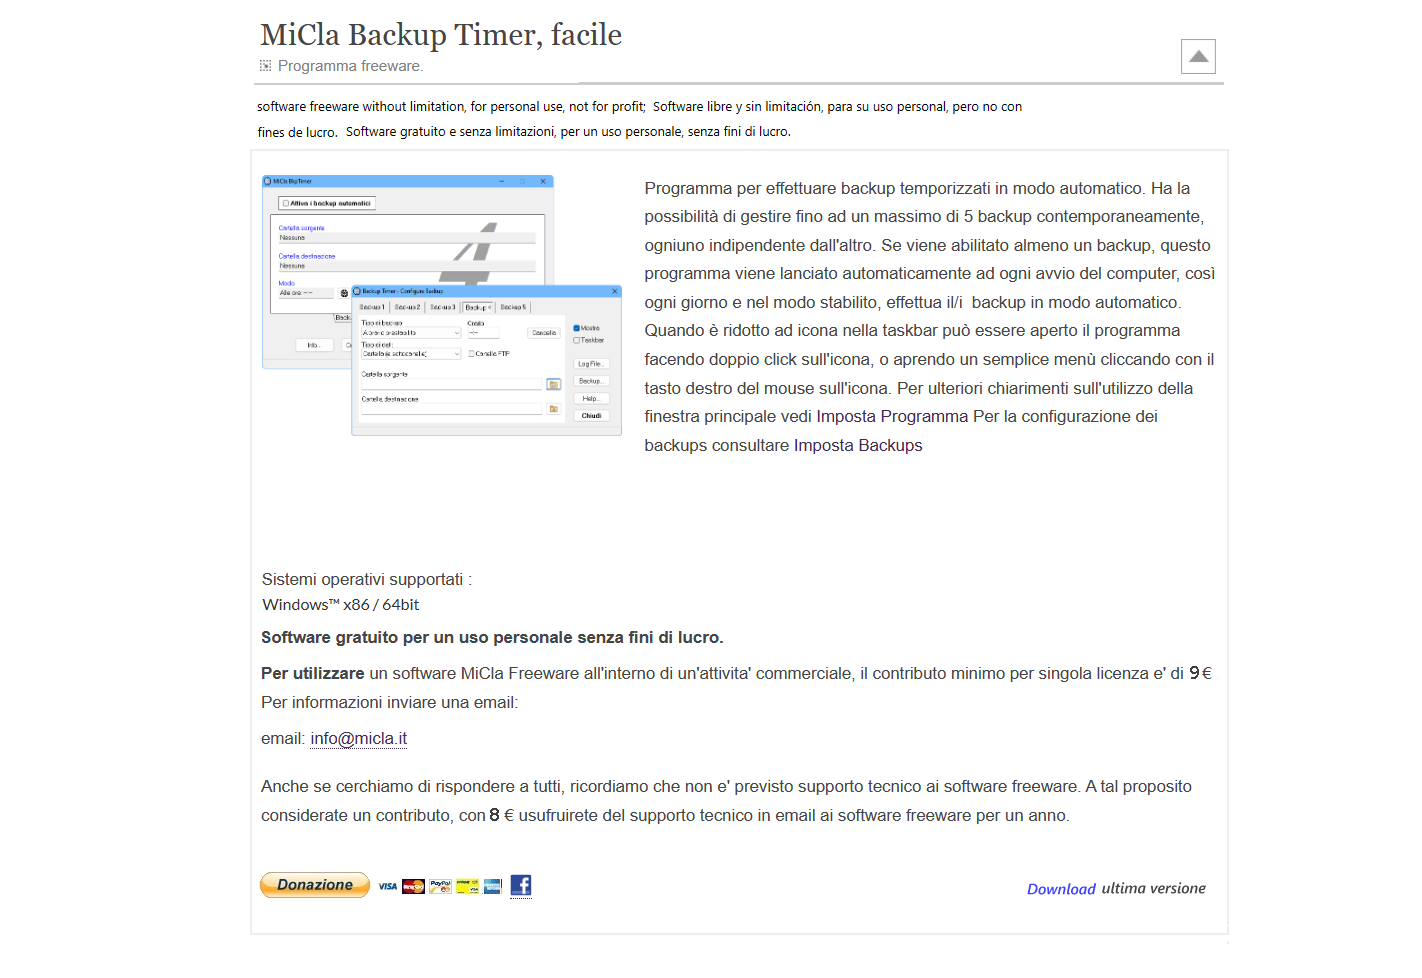
Task: Click the 'Programma freeware.' subtitle
Action: 350,66
